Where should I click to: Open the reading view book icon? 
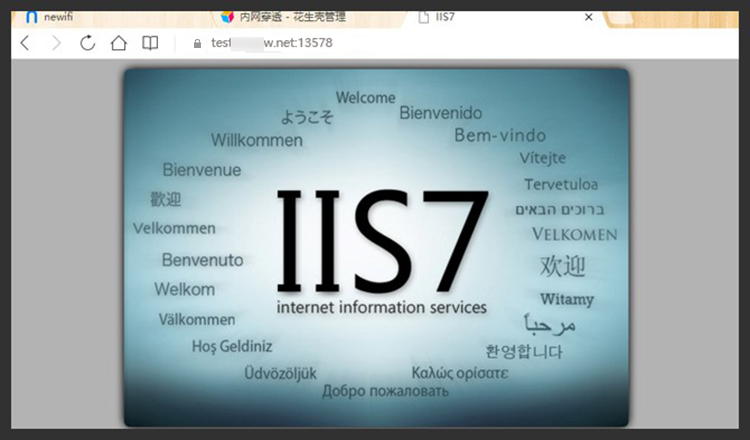coord(149,43)
